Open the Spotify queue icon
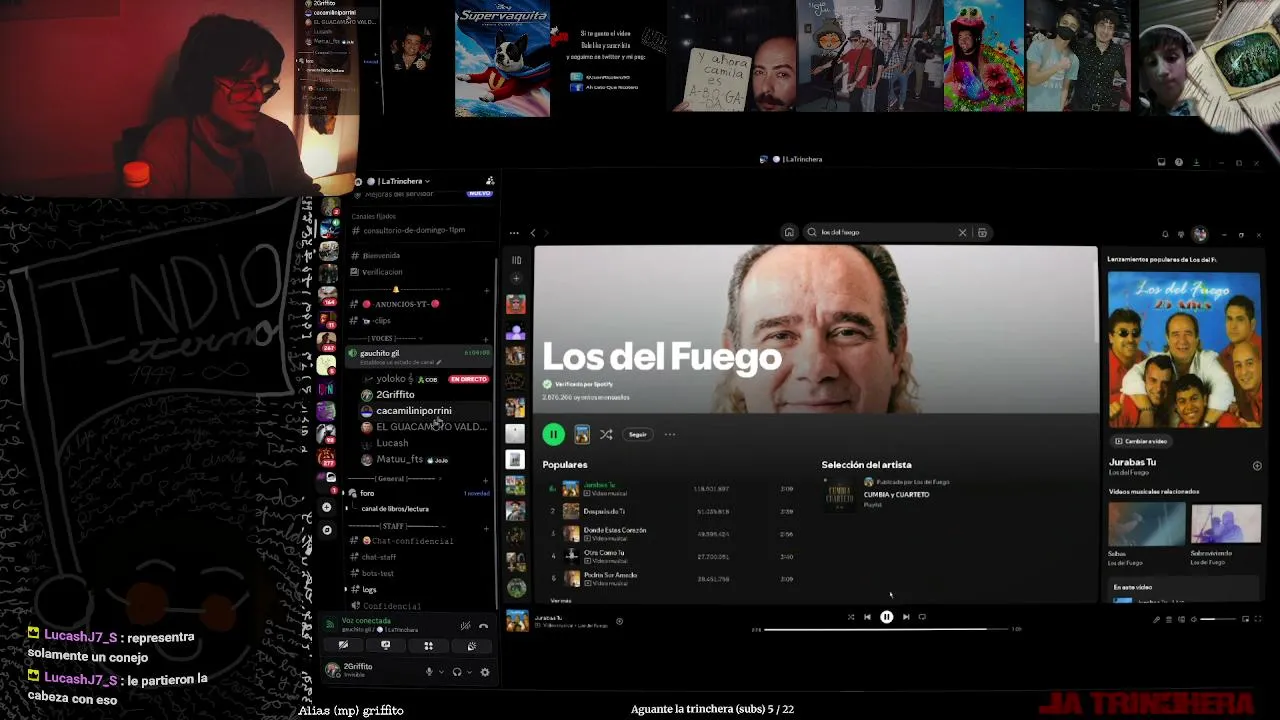Image resolution: width=1280 pixels, height=720 pixels. tap(1169, 620)
